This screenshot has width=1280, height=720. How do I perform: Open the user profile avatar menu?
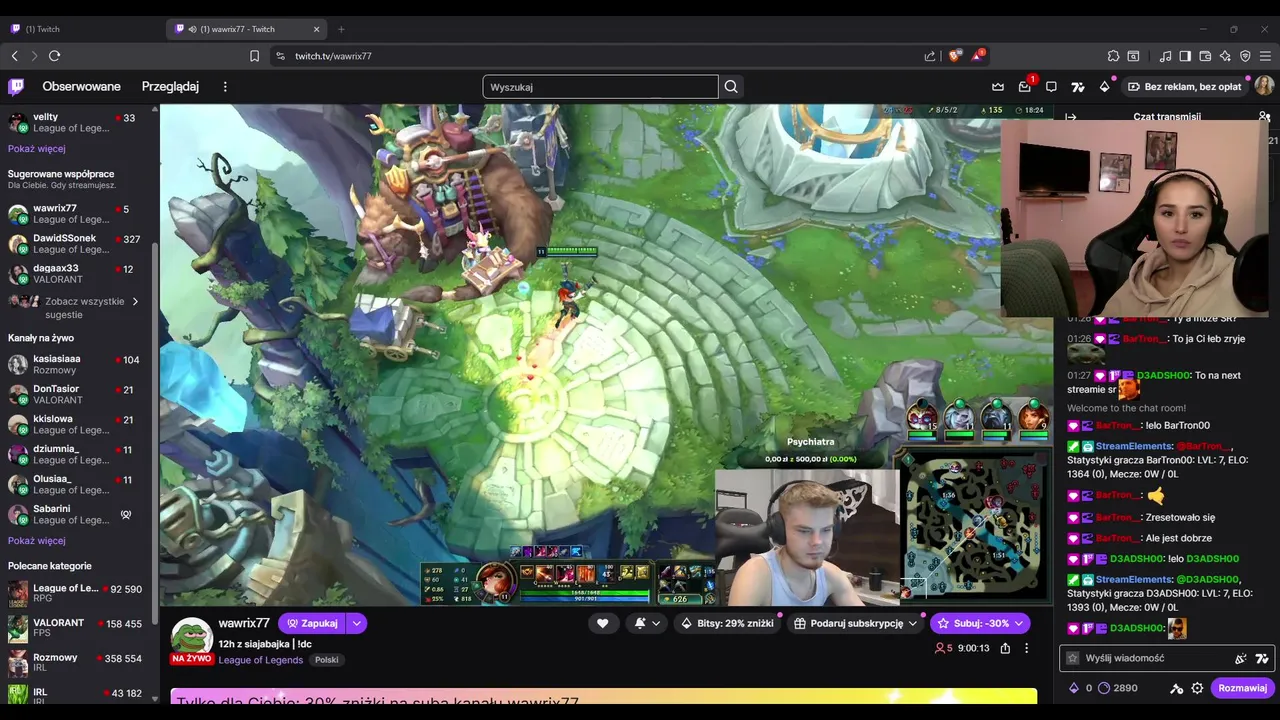[x=1264, y=87]
